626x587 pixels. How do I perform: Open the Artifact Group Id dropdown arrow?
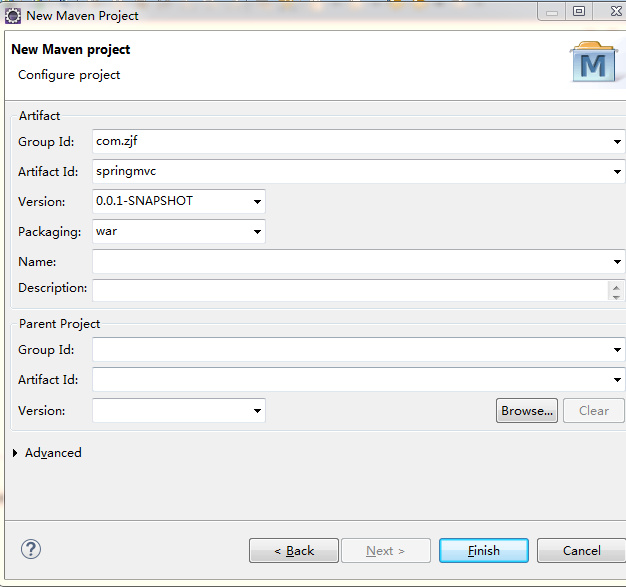coord(617,141)
